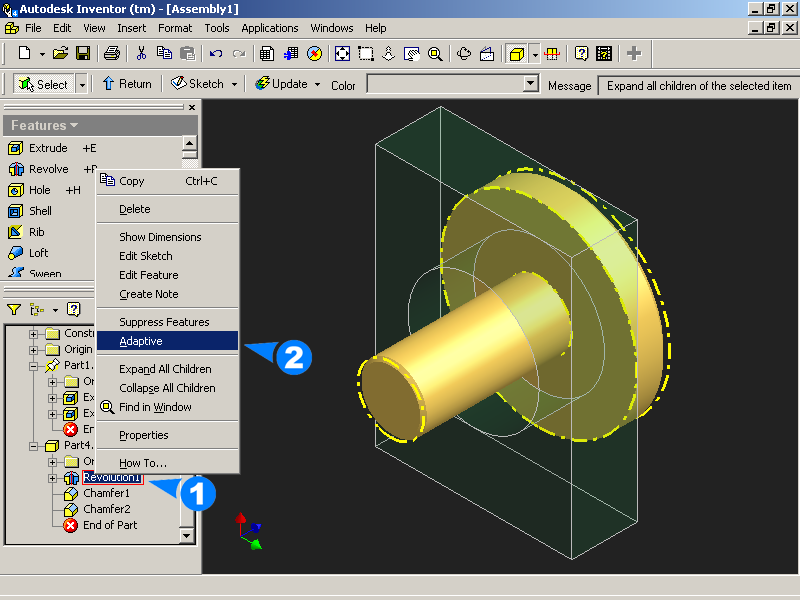Click the Paste clipboard icon
Image resolution: width=800 pixels, height=600 pixels.
click(187, 53)
